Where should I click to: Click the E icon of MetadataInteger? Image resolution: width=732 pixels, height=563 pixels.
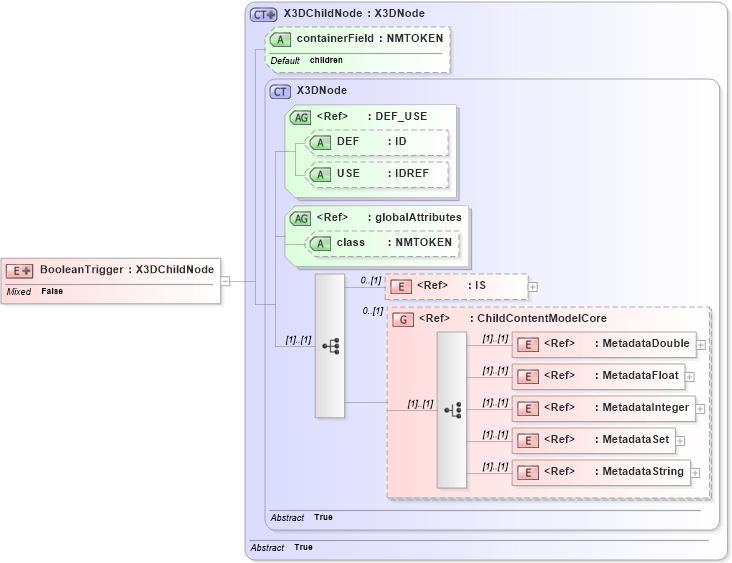coord(528,409)
